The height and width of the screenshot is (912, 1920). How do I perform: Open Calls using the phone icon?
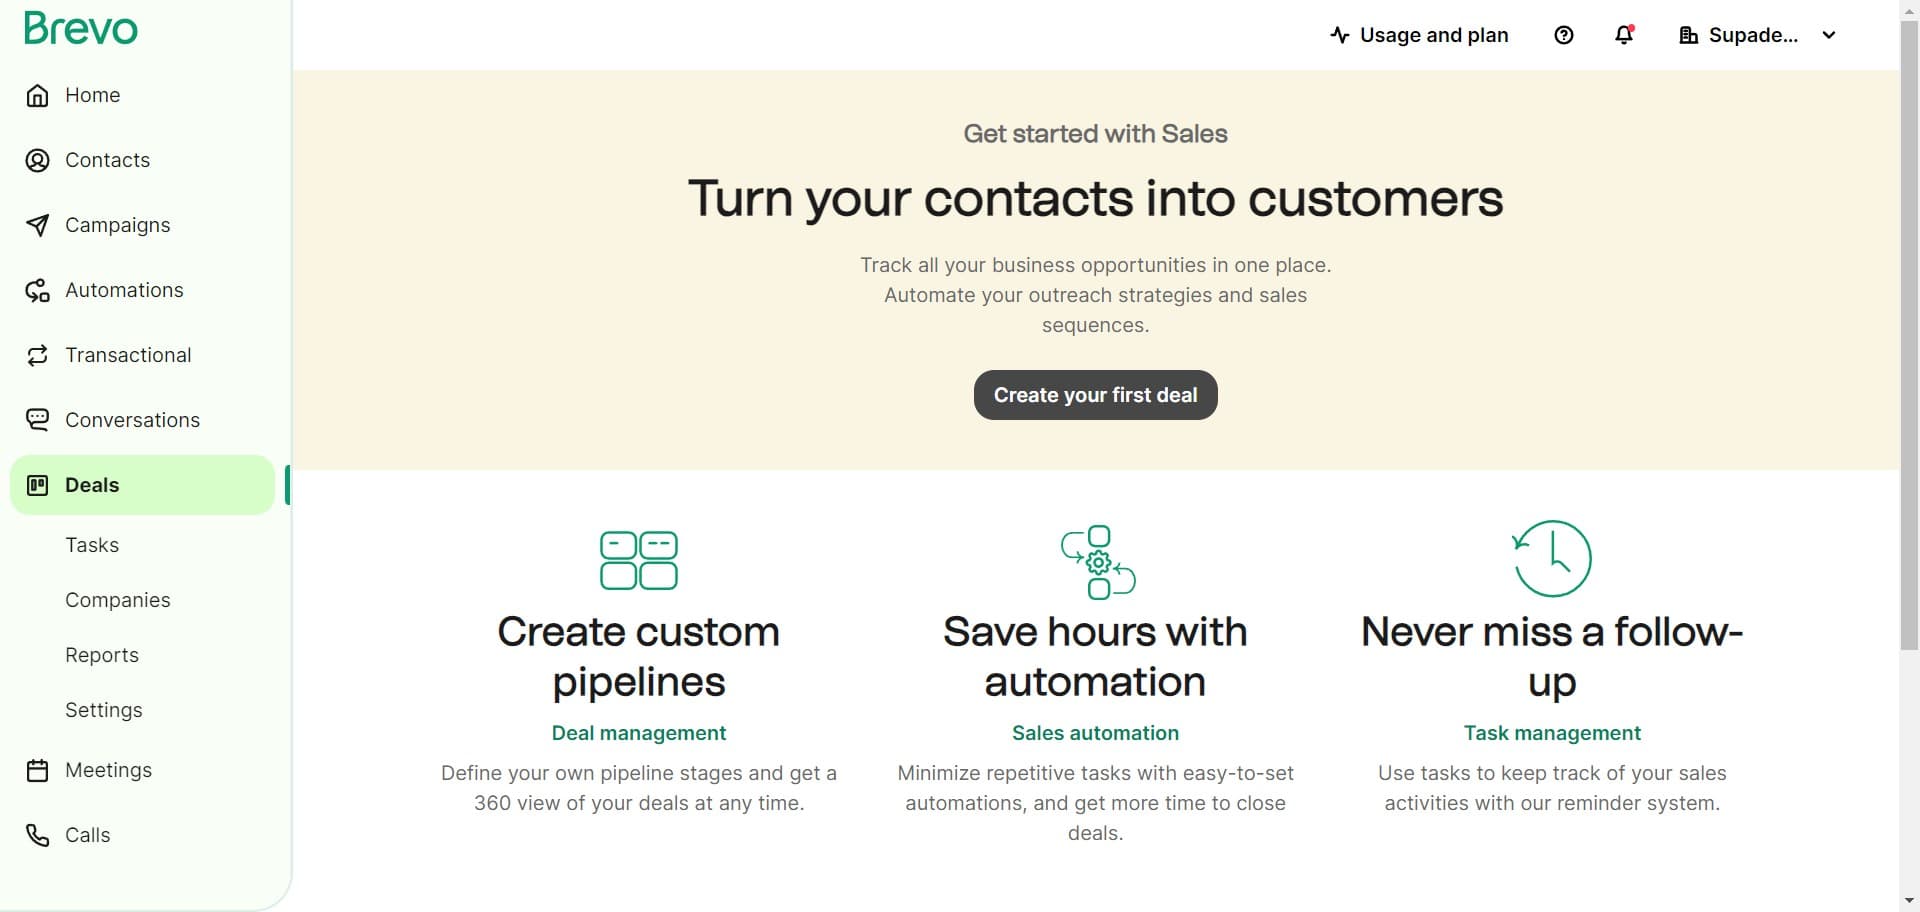tap(37, 835)
